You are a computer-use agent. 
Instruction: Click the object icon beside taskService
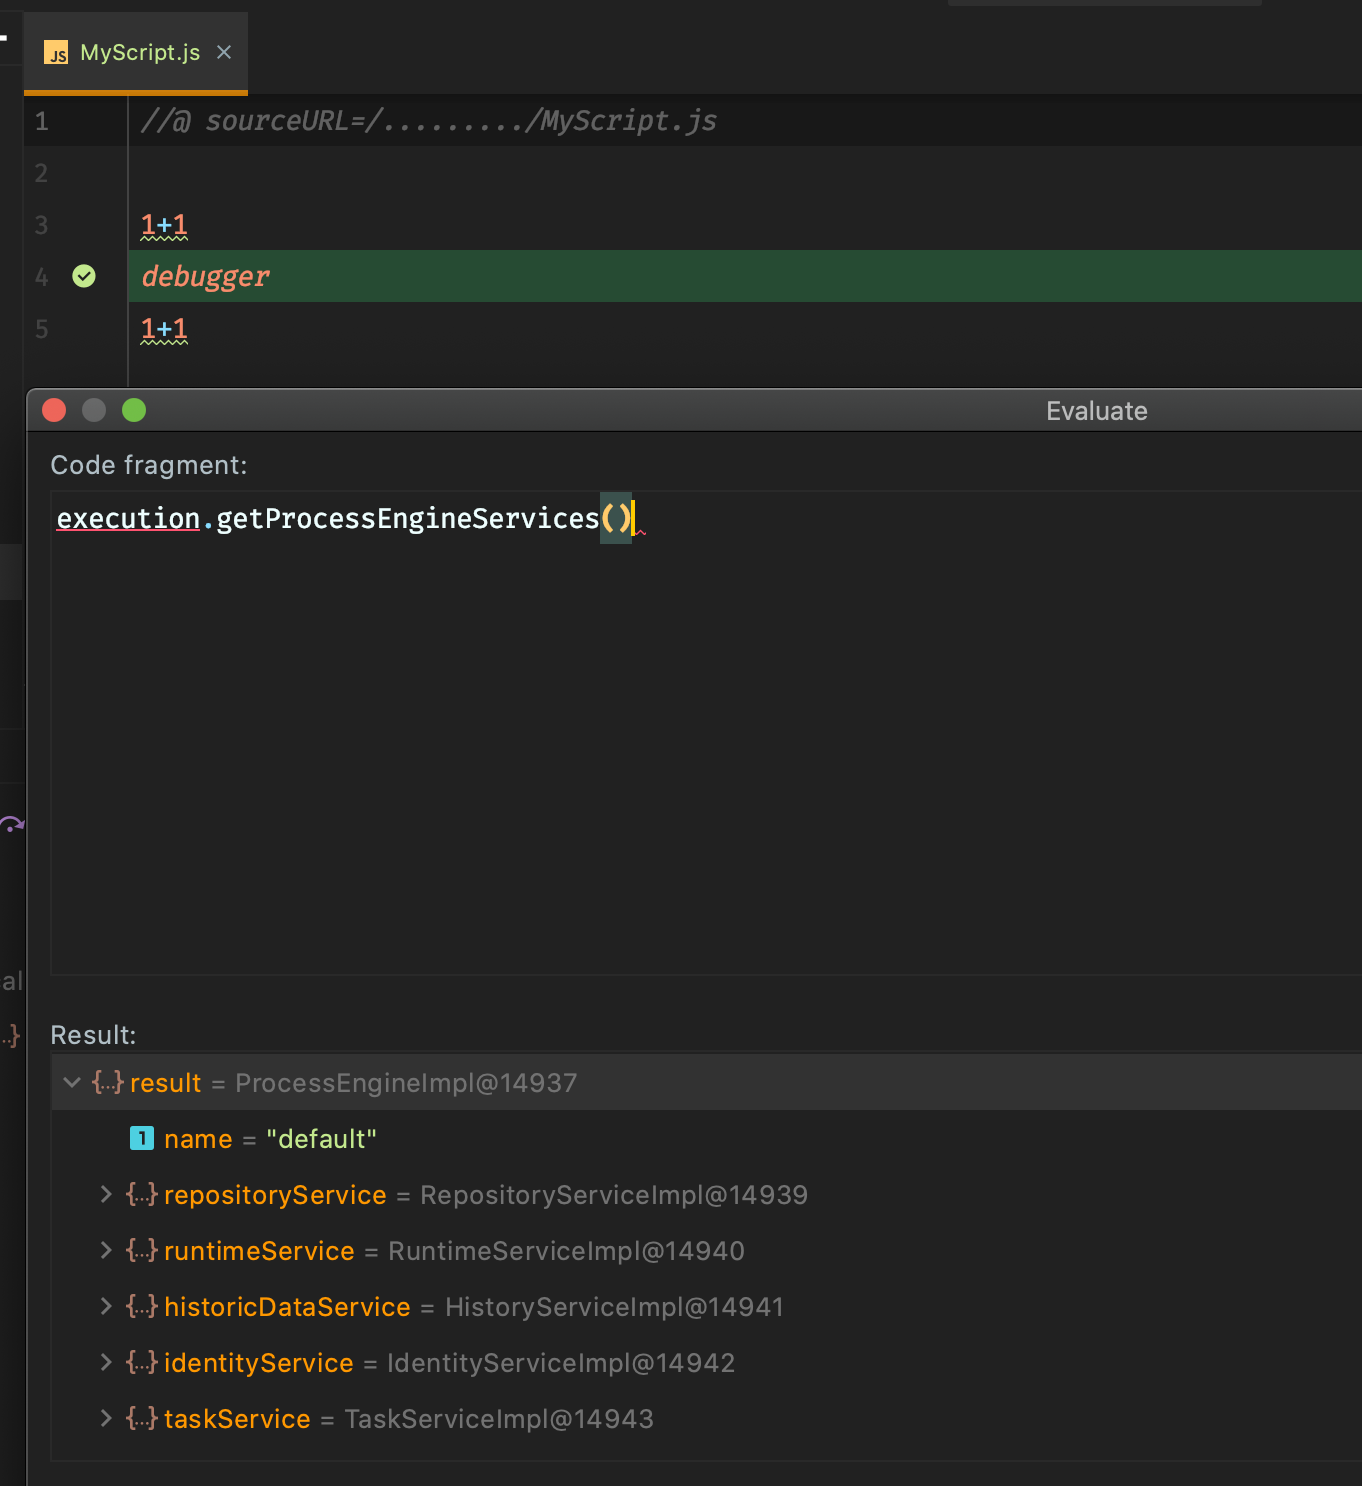(x=142, y=1418)
